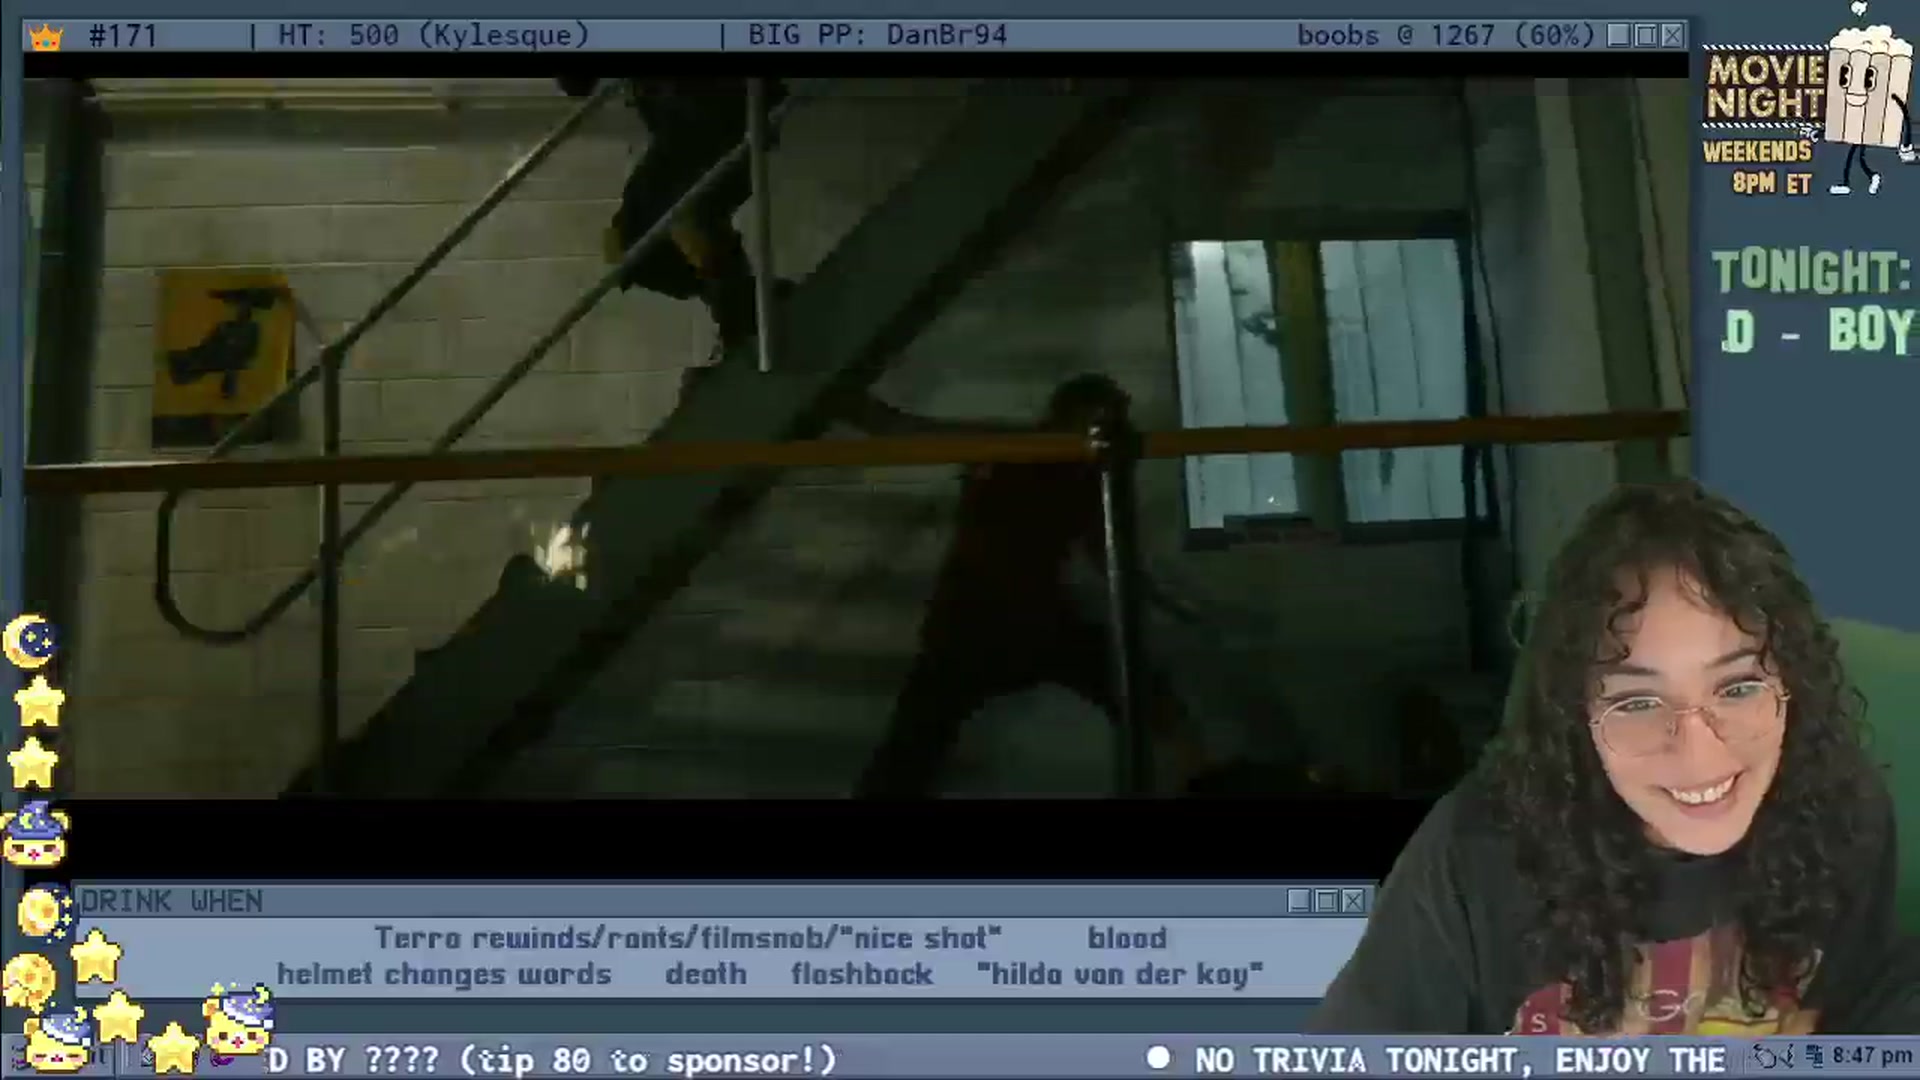Screen dimensions: 1920x1080
Task: Click the '1267 (60%)' goal text
Action: (1512, 36)
